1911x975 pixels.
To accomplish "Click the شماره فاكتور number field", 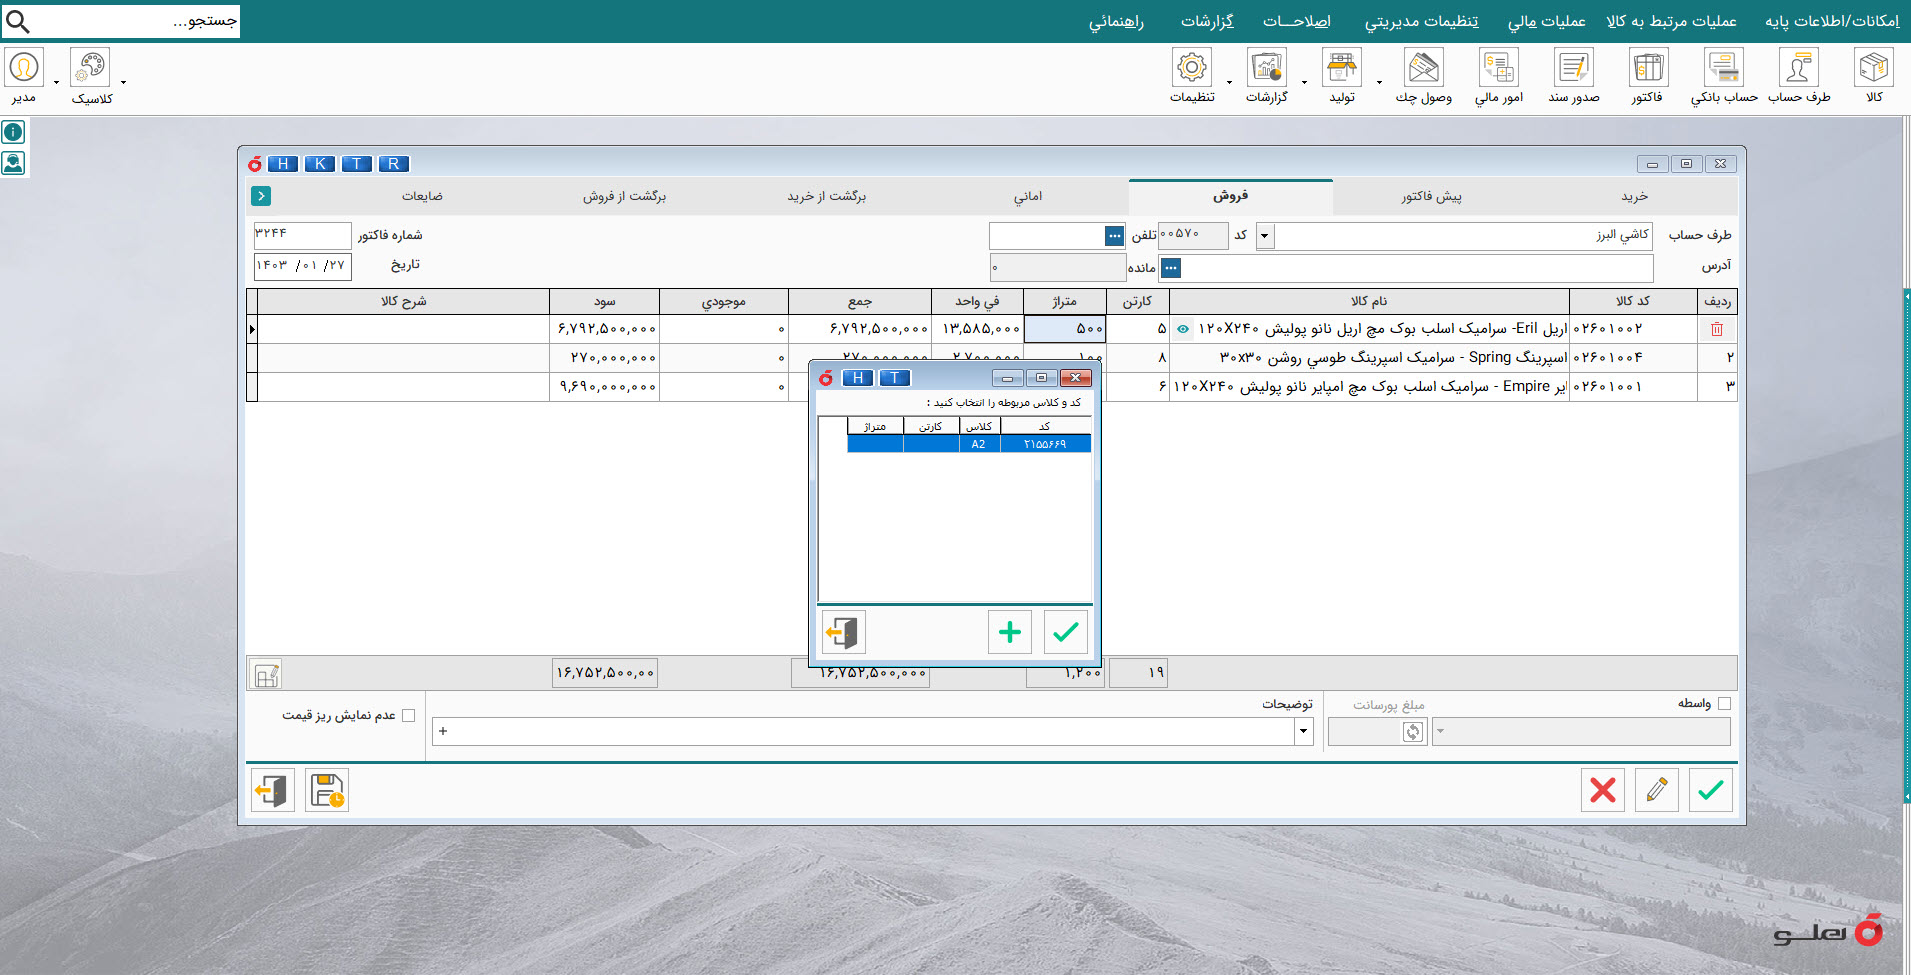I will click(x=303, y=235).
